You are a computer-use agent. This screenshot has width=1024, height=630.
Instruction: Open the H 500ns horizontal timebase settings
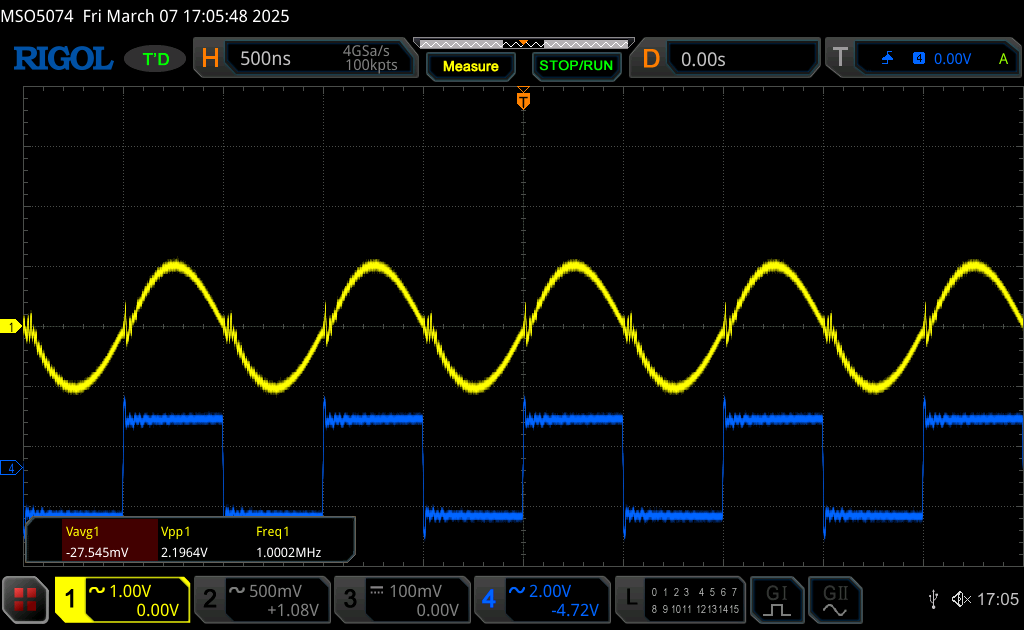click(x=305, y=59)
